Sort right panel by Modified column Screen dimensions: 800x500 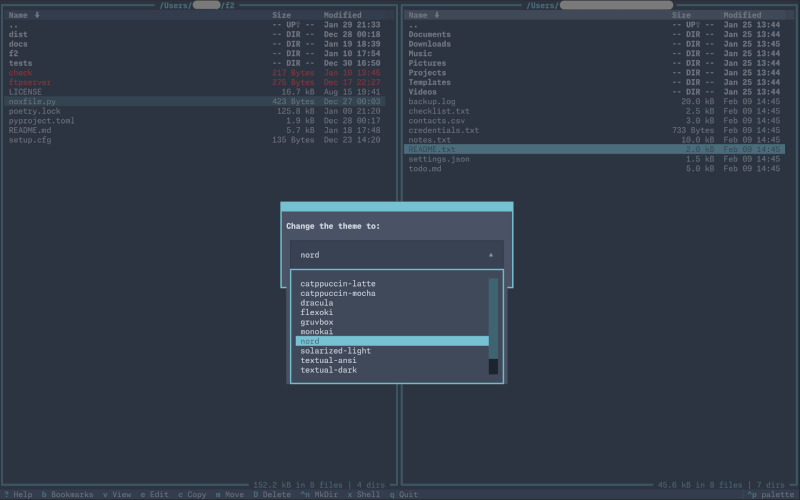click(x=742, y=15)
